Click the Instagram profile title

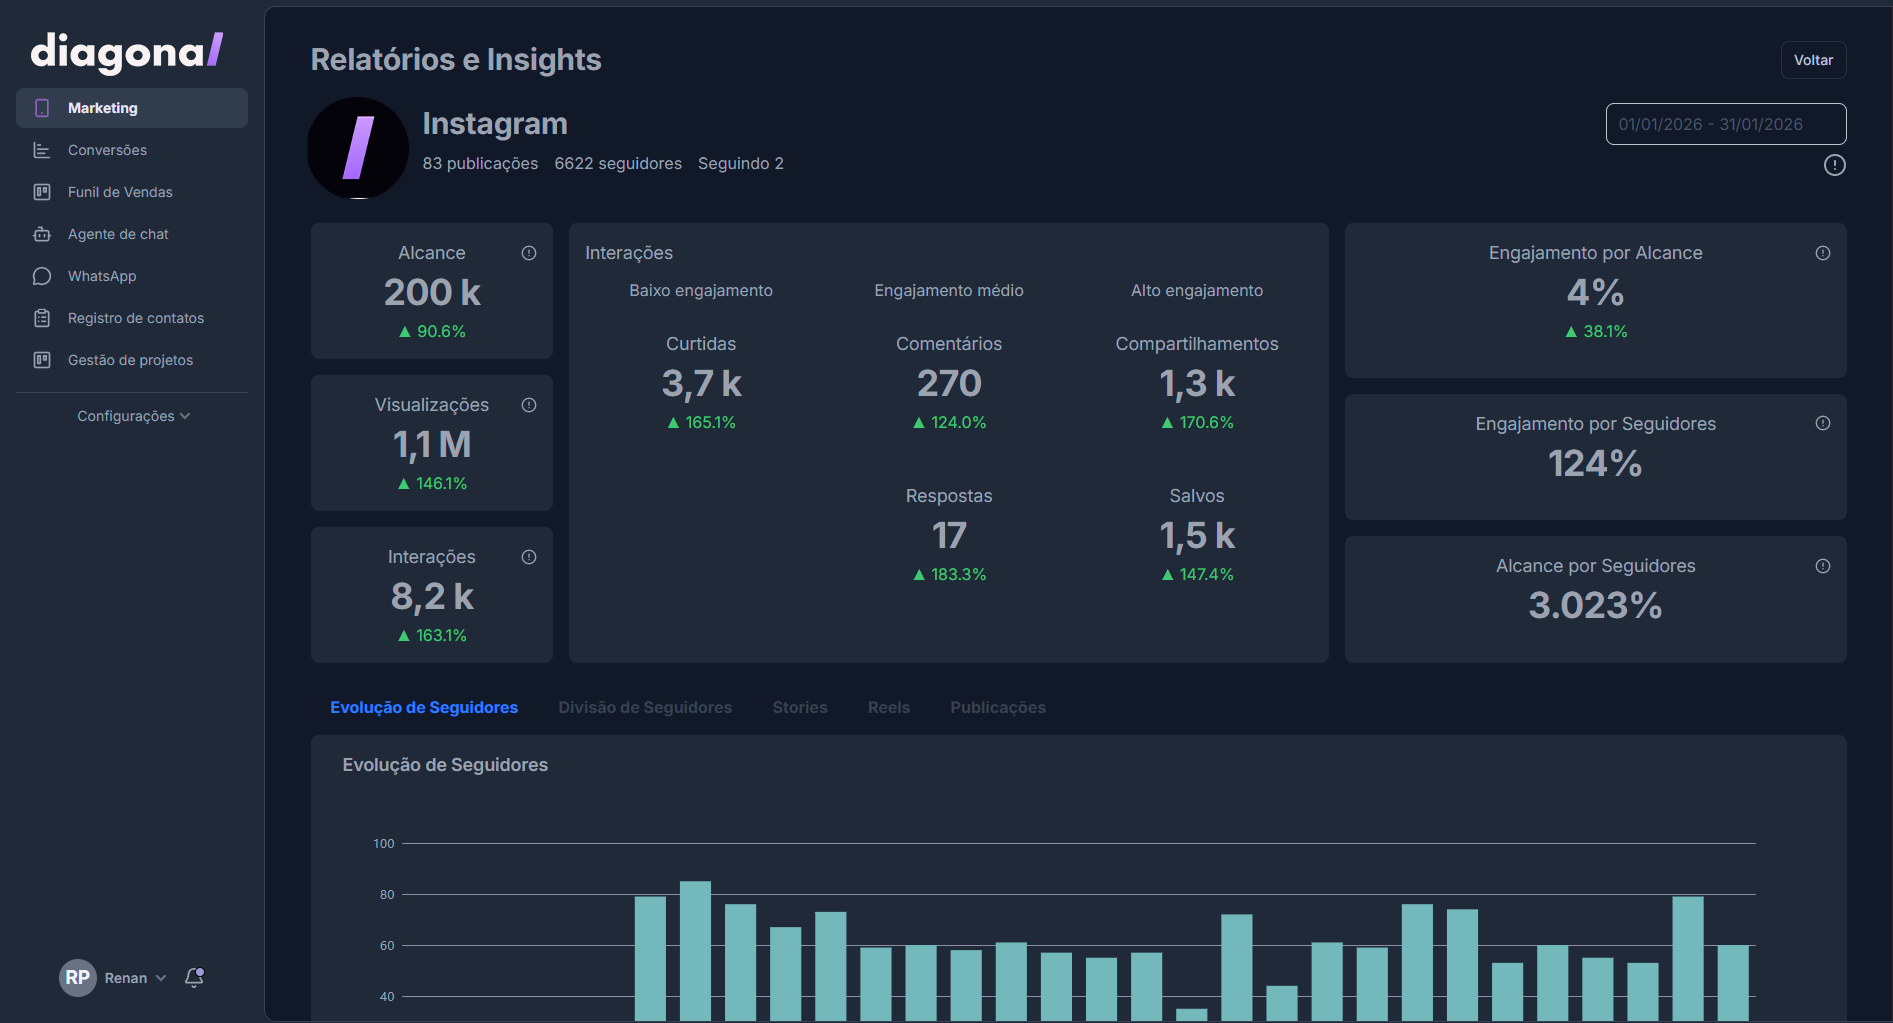pos(495,123)
